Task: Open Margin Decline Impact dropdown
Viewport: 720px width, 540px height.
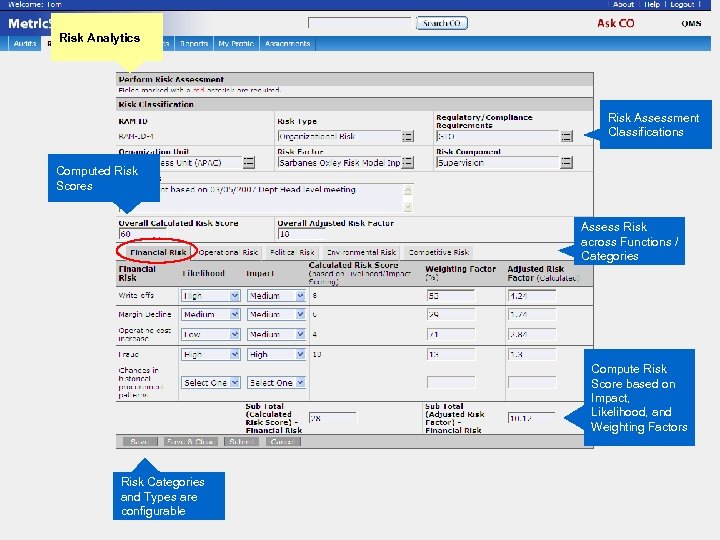Action: point(276,314)
